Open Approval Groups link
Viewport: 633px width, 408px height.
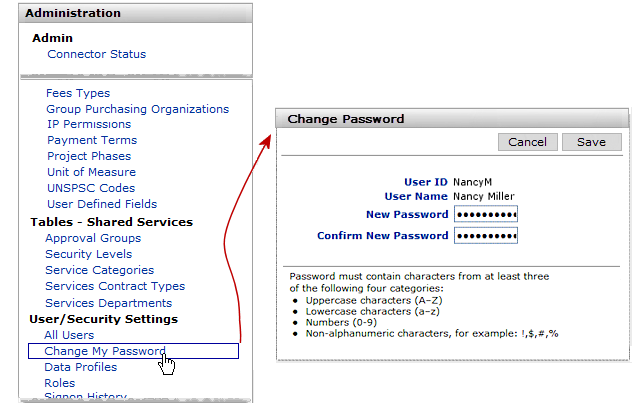click(x=93, y=238)
